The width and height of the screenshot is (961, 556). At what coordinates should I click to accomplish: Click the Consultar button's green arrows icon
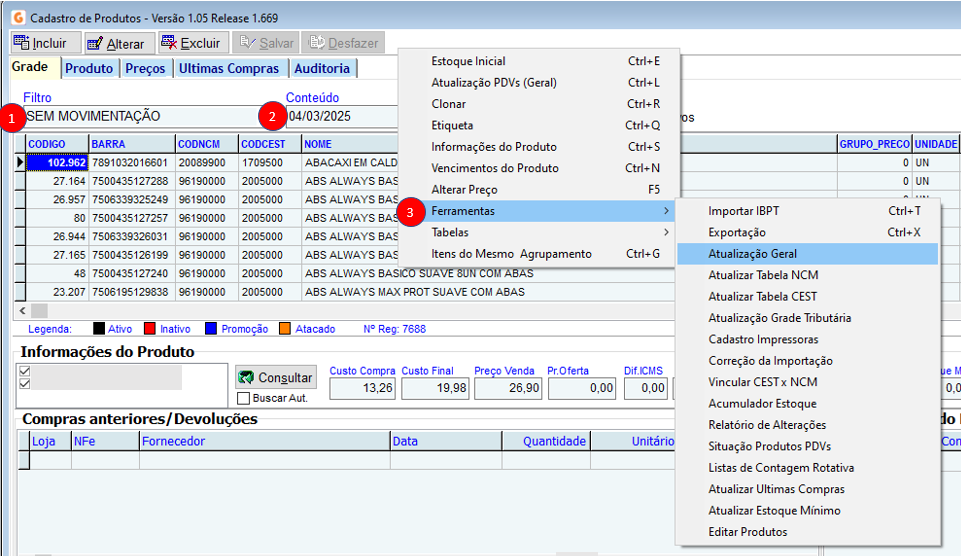click(x=246, y=377)
